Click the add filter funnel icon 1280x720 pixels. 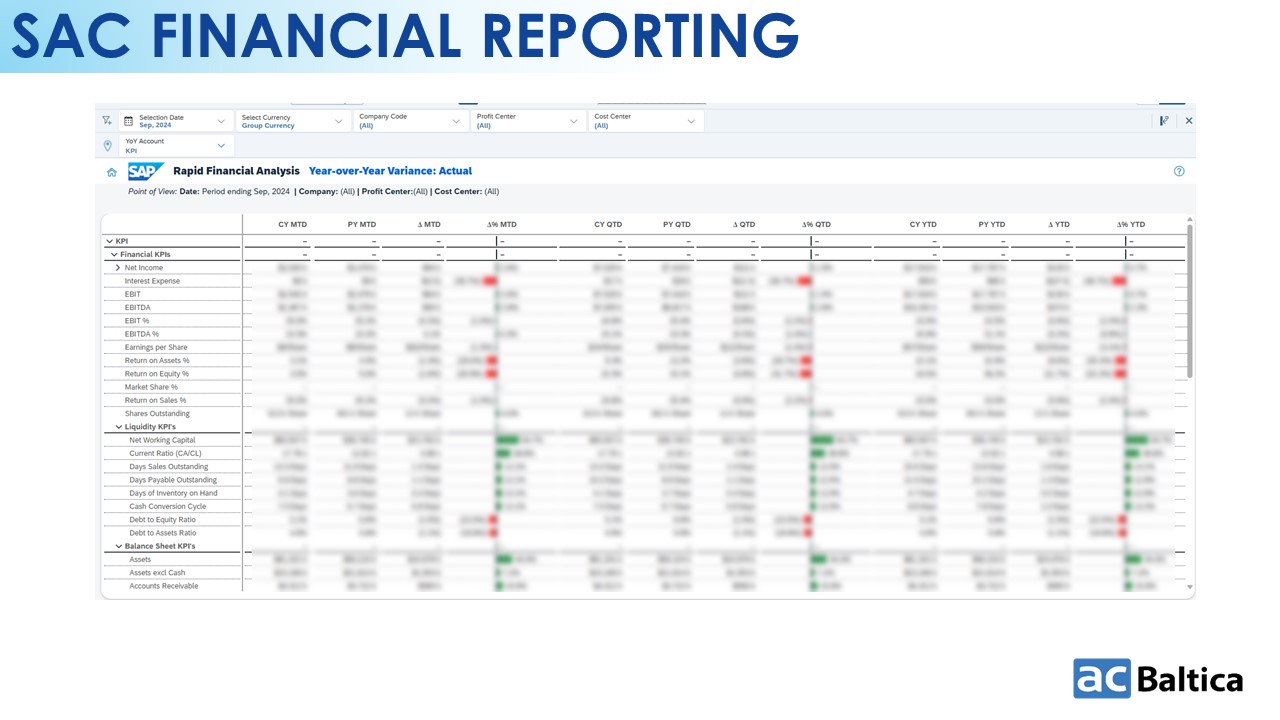107,121
